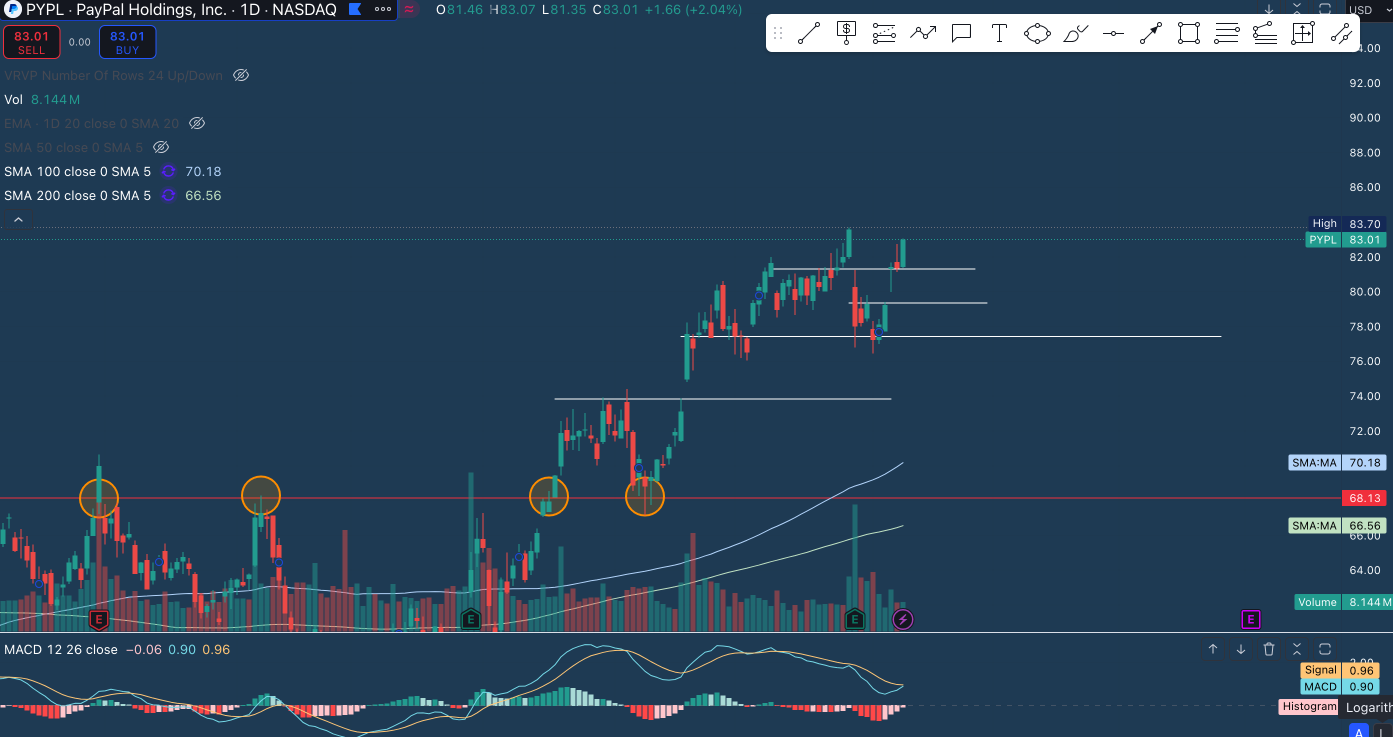The height and width of the screenshot is (737, 1393).
Task: Choose the measure range box tool
Action: point(1303,34)
